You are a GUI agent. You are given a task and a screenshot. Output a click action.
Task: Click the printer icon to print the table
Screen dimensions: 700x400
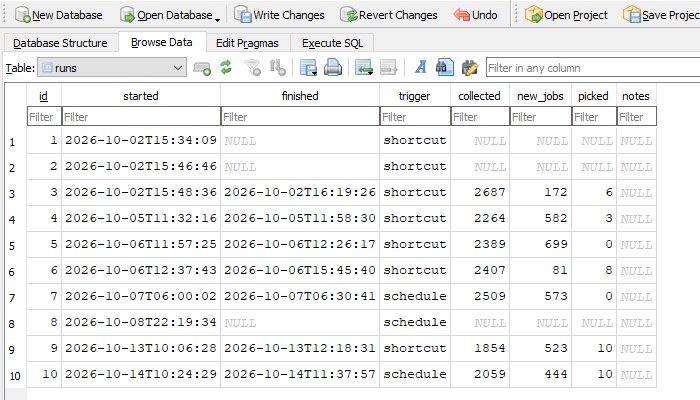point(333,68)
